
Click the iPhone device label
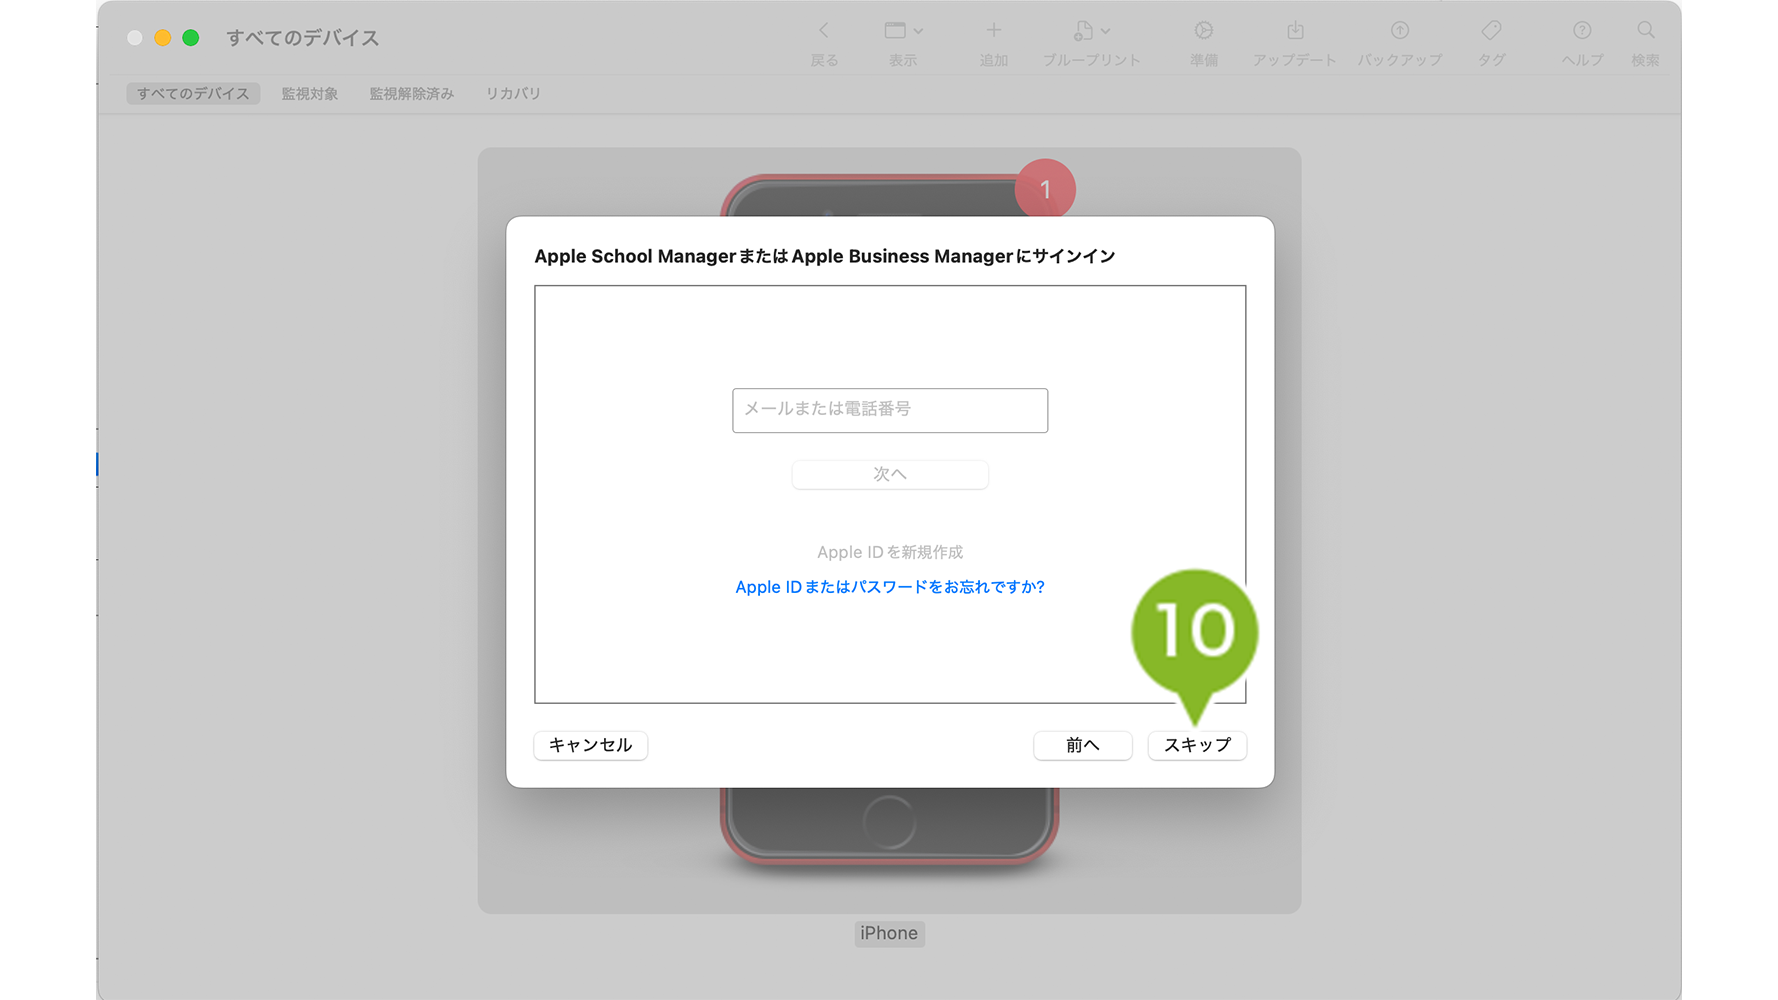(889, 933)
